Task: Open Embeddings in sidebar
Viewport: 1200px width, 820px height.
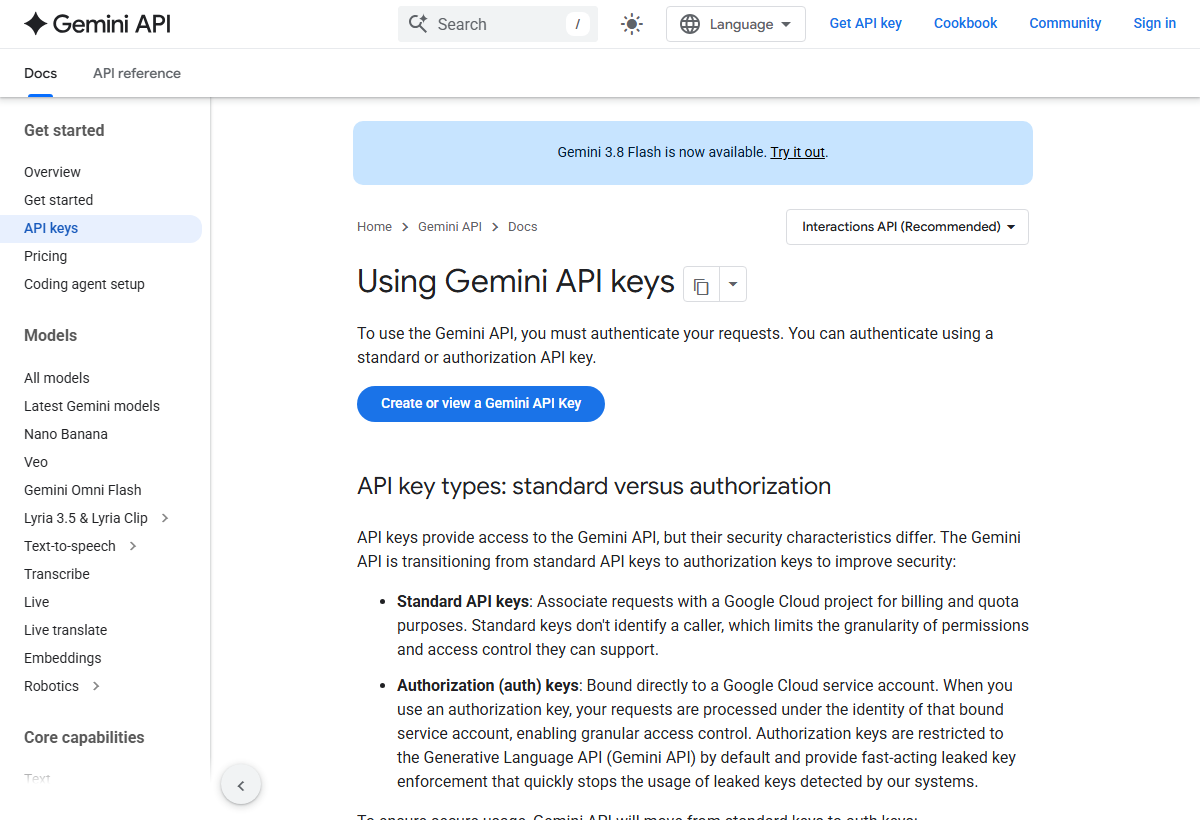Action: pyautogui.click(x=63, y=658)
